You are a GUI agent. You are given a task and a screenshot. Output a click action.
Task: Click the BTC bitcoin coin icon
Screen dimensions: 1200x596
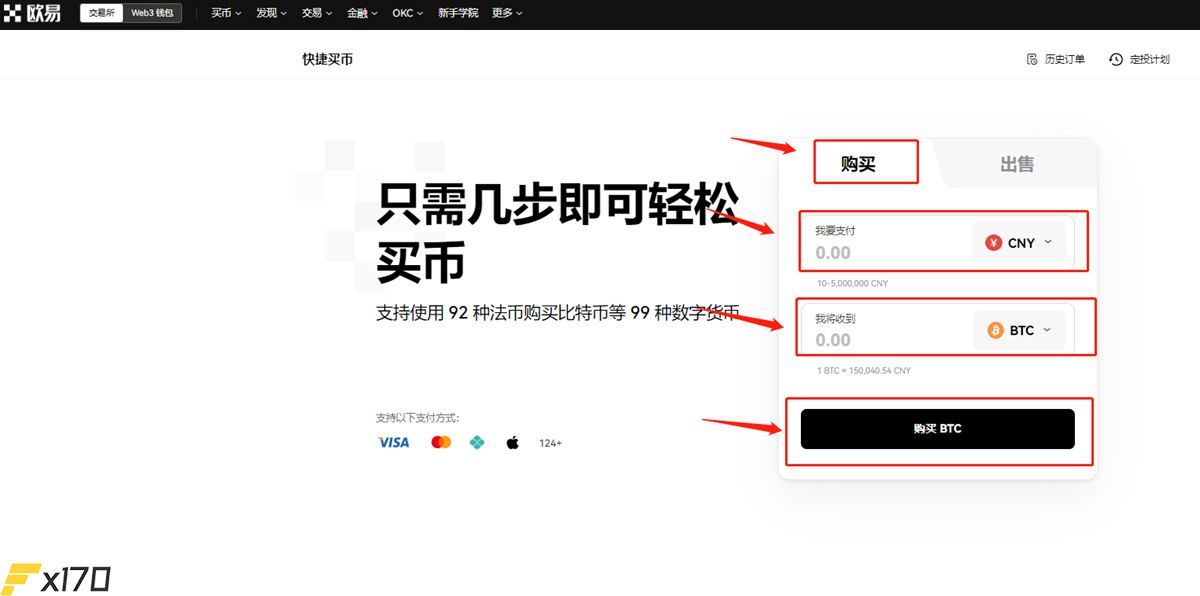tap(996, 330)
